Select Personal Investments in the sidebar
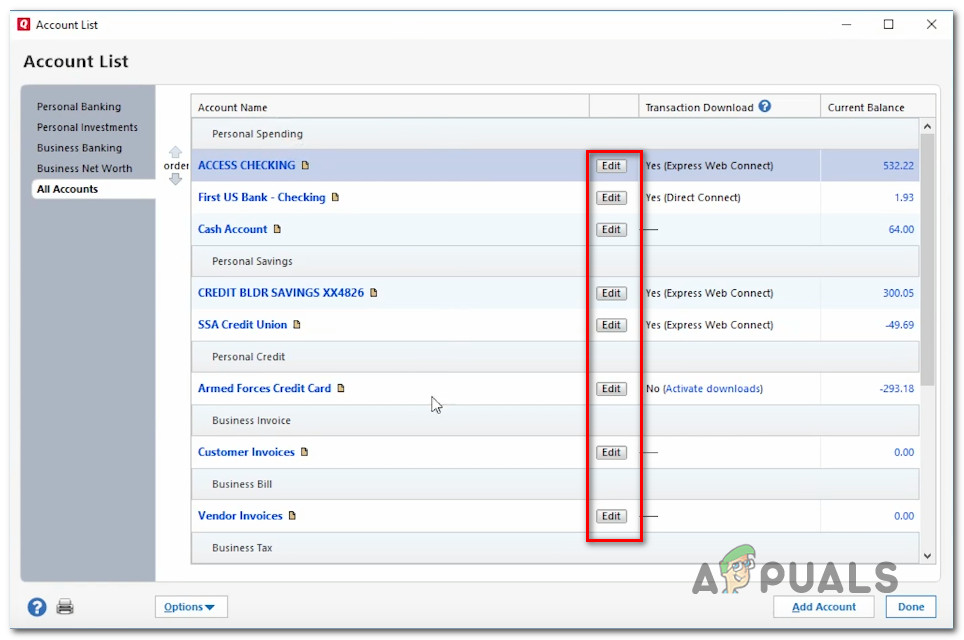The width and height of the screenshot is (964, 640). pyautogui.click(x=86, y=127)
